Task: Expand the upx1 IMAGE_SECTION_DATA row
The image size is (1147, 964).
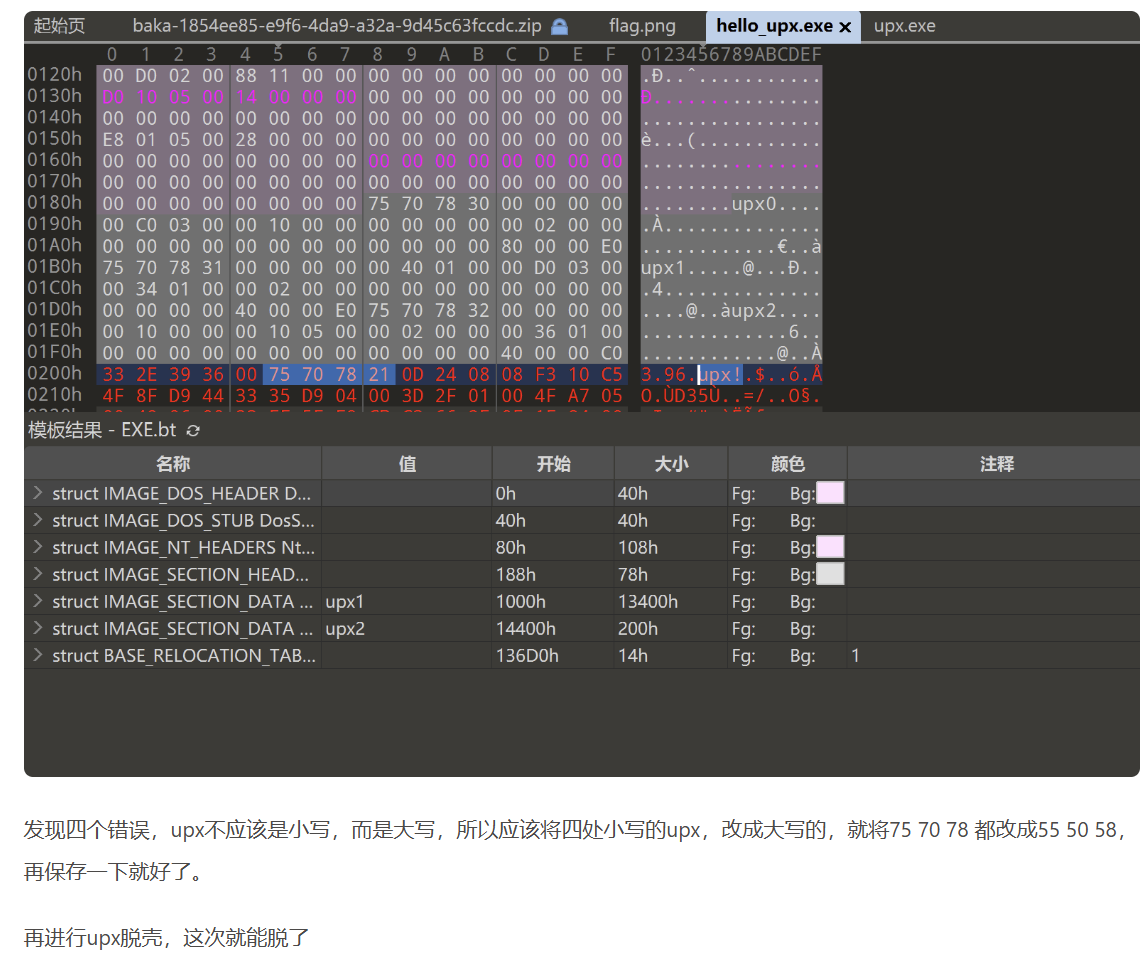Action: click(x=38, y=601)
